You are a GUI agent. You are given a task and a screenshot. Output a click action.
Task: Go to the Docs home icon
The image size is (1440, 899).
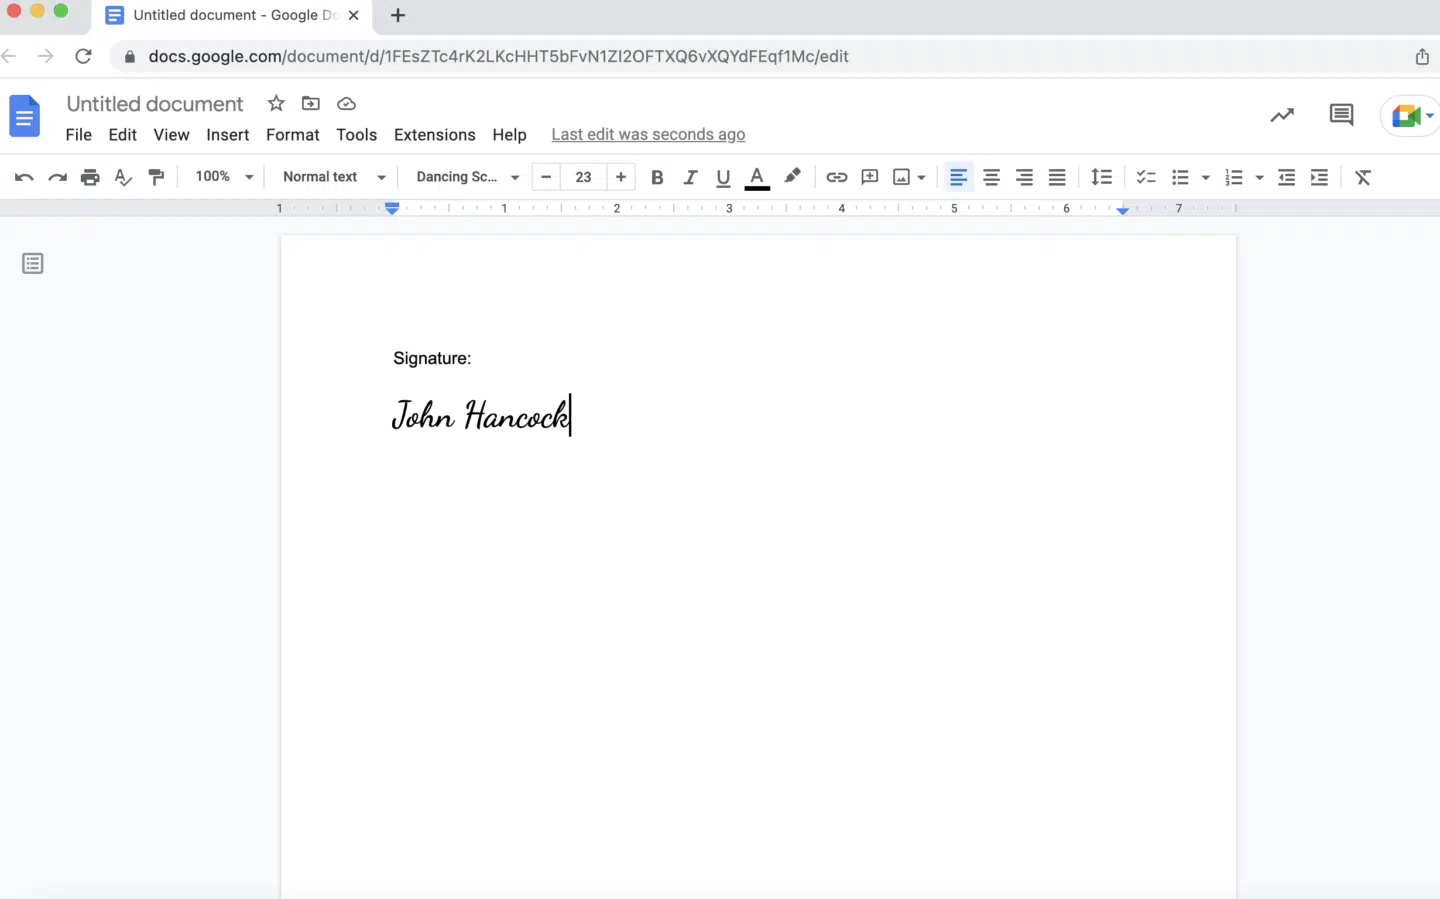25,116
